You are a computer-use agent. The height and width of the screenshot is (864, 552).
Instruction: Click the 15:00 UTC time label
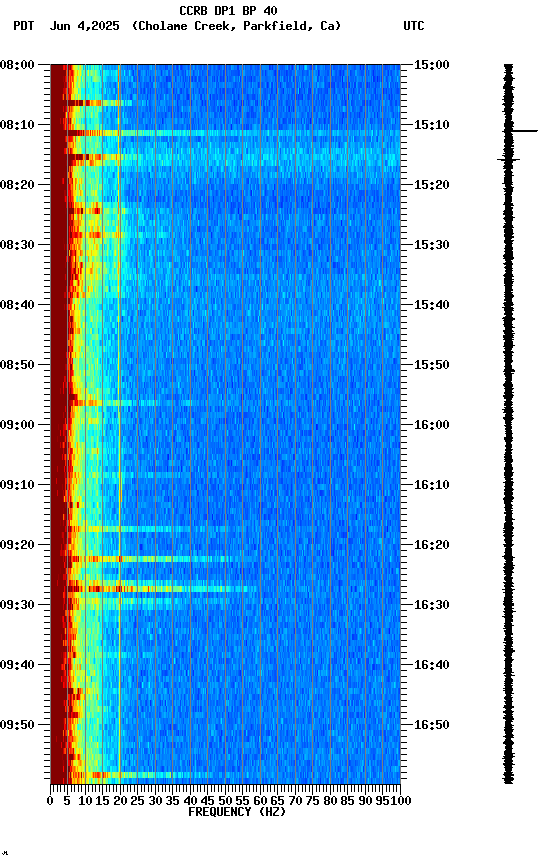(x=431, y=65)
